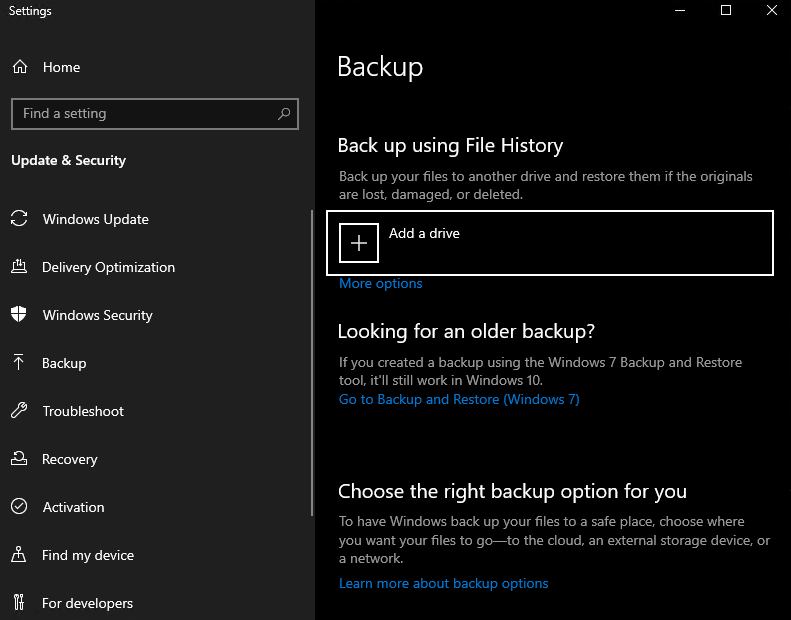Screen dimensions: 791x620
Task: Click the Delivery Optimization icon
Action: coord(19,267)
